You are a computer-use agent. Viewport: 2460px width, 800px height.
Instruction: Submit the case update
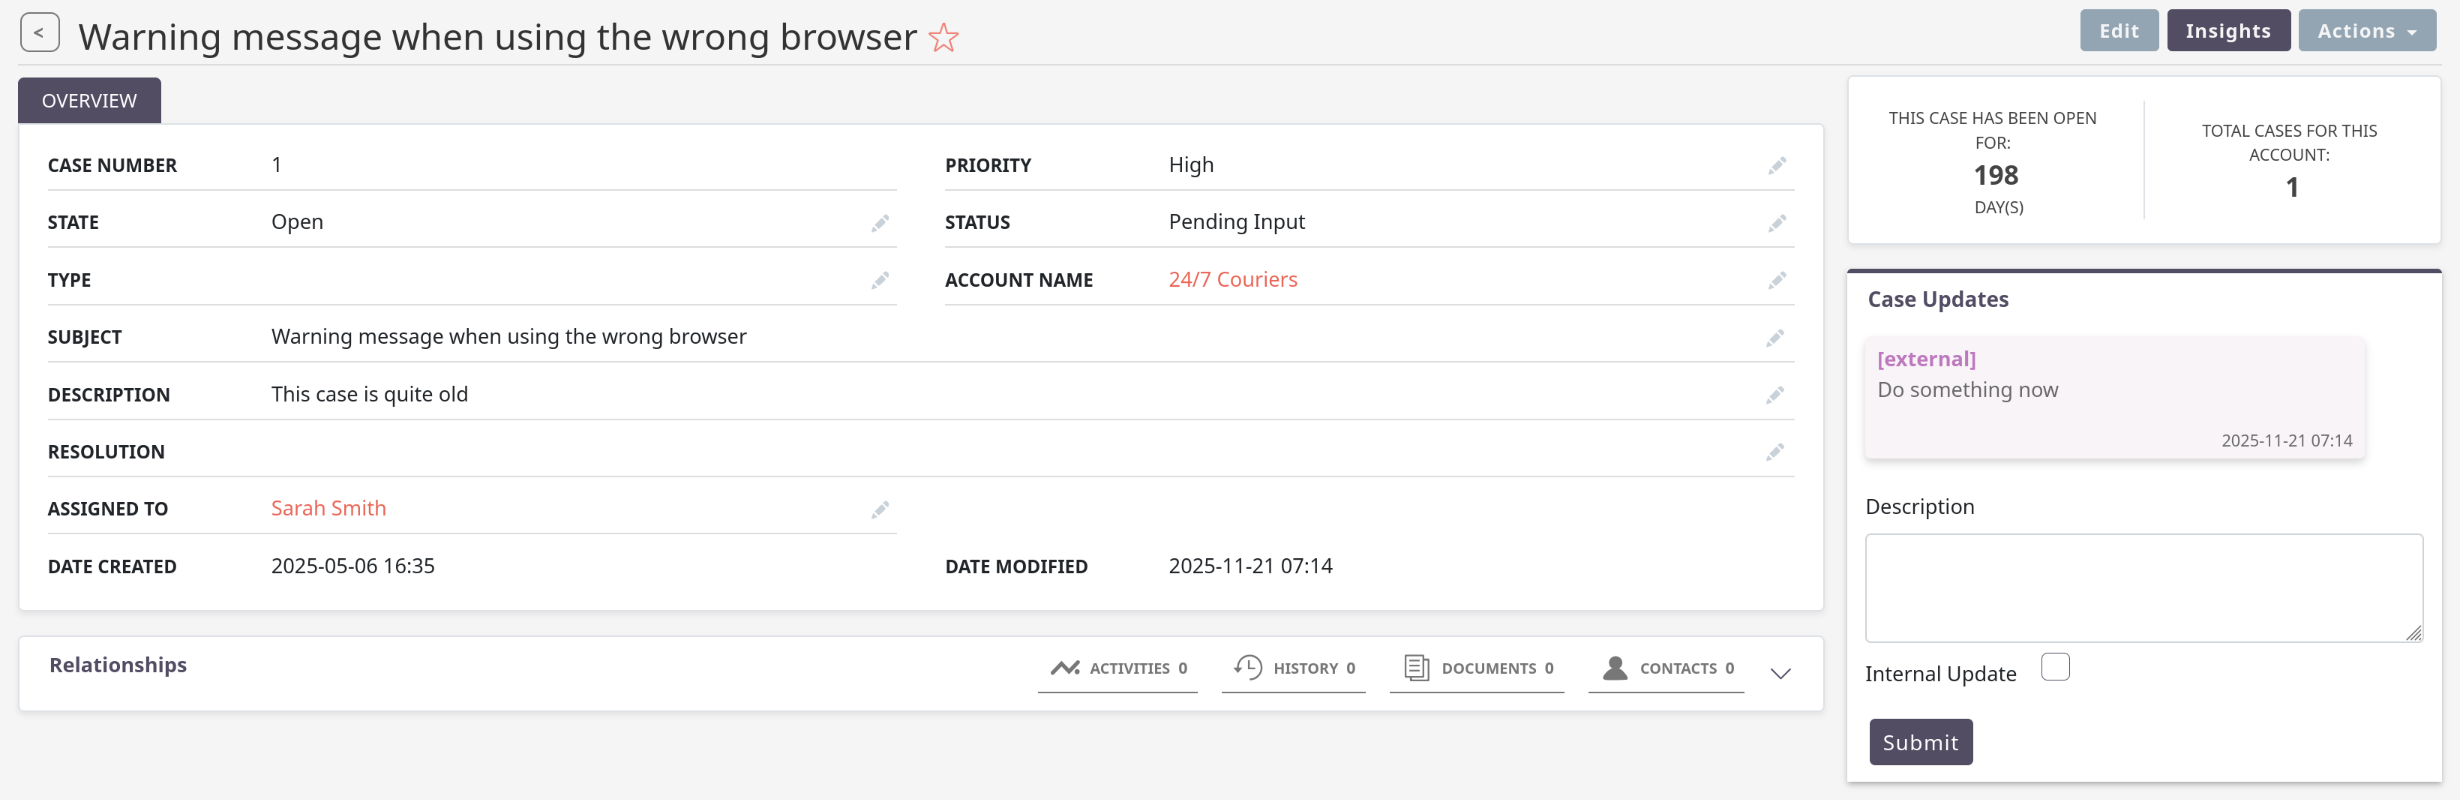click(x=1920, y=742)
